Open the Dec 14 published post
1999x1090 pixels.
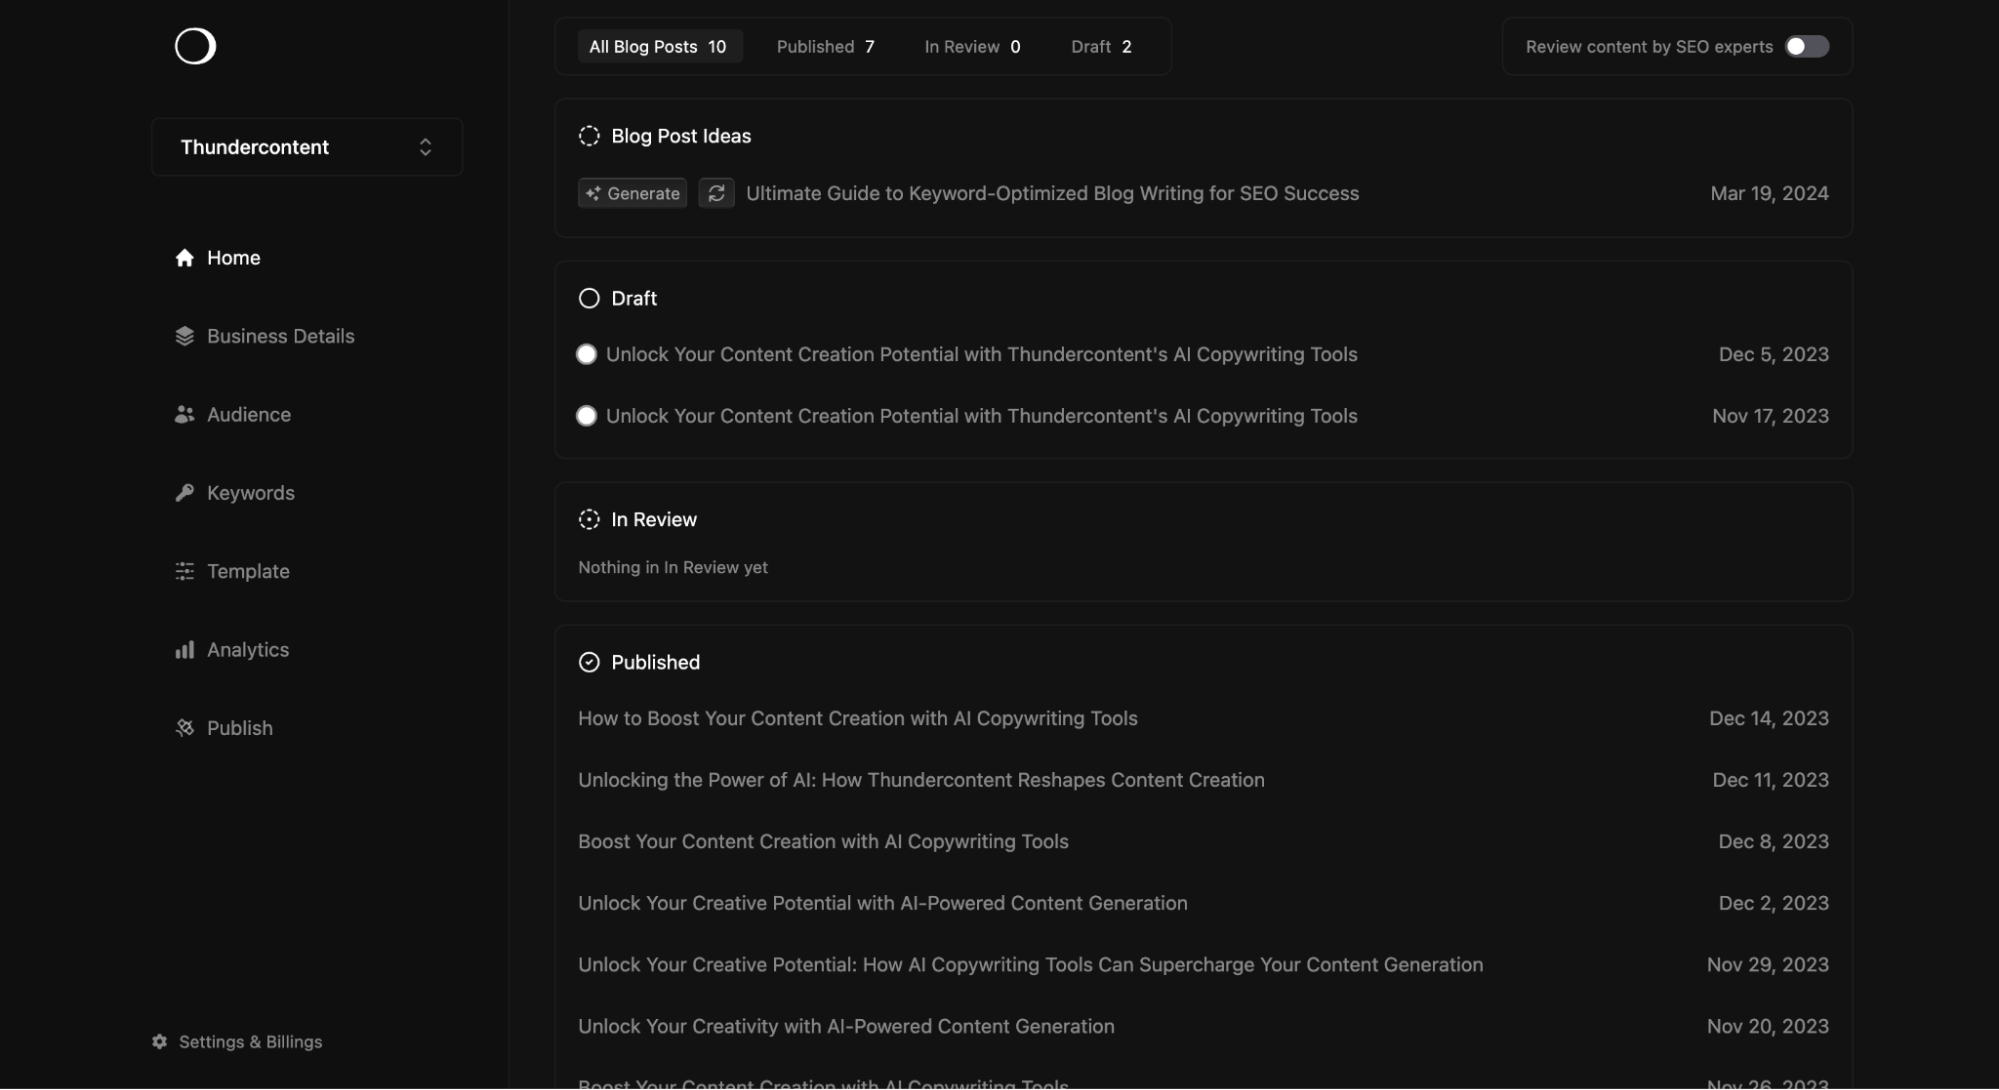[x=857, y=718]
